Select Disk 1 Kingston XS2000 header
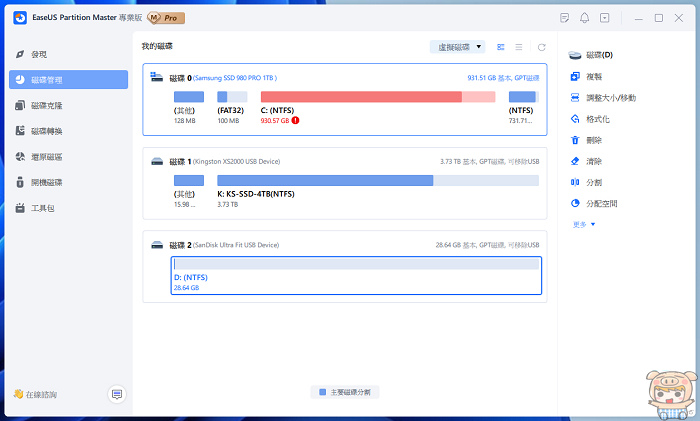Viewport: 700px width, 421px height. tap(225, 161)
